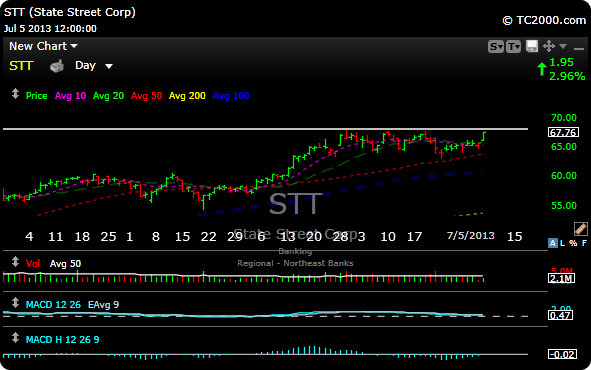Click the MACD H 12 26 9 label

[63, 339]
